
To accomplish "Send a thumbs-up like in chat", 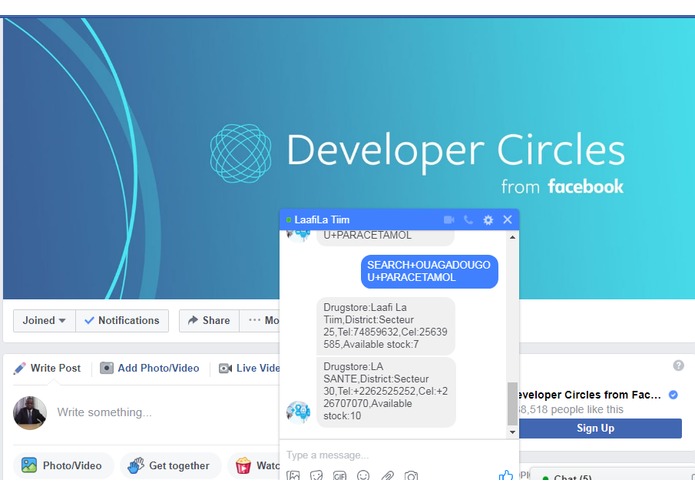I will click(x=506, y=476).
